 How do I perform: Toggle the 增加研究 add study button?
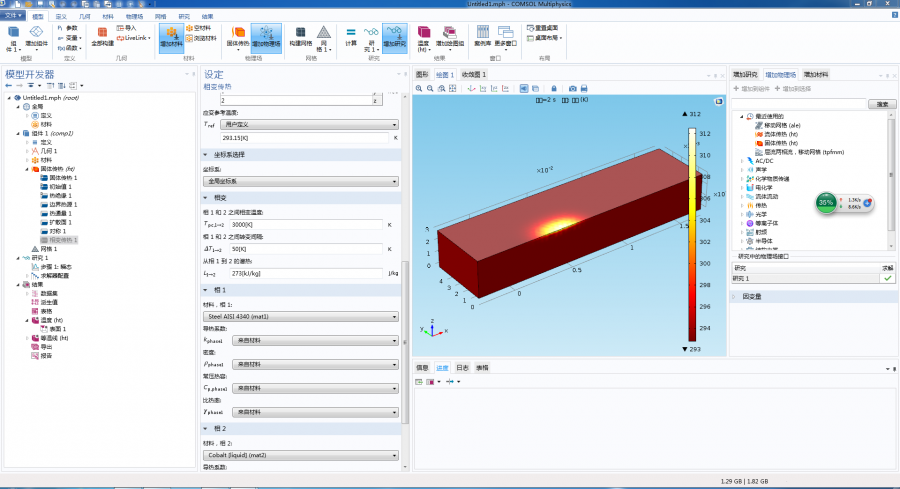click(394, 37)
